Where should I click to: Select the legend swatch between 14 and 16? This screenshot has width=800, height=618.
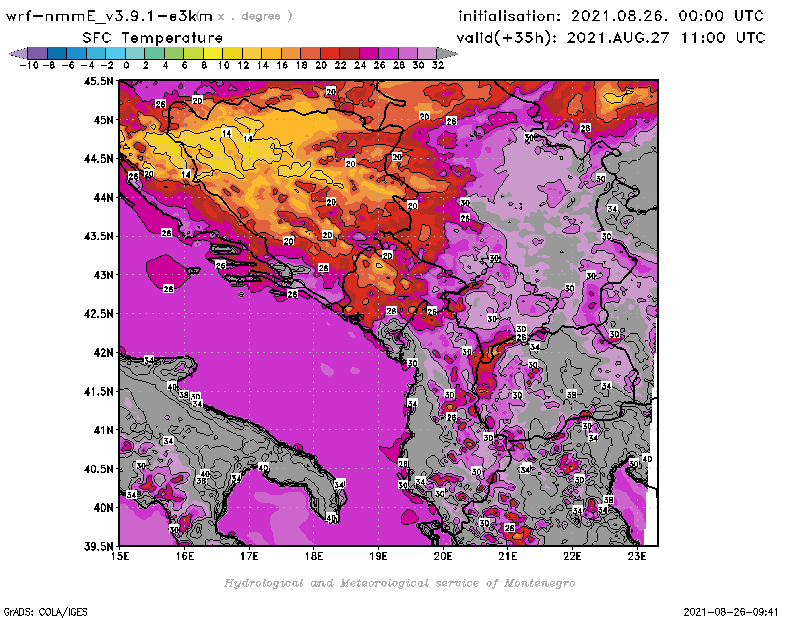271,53
